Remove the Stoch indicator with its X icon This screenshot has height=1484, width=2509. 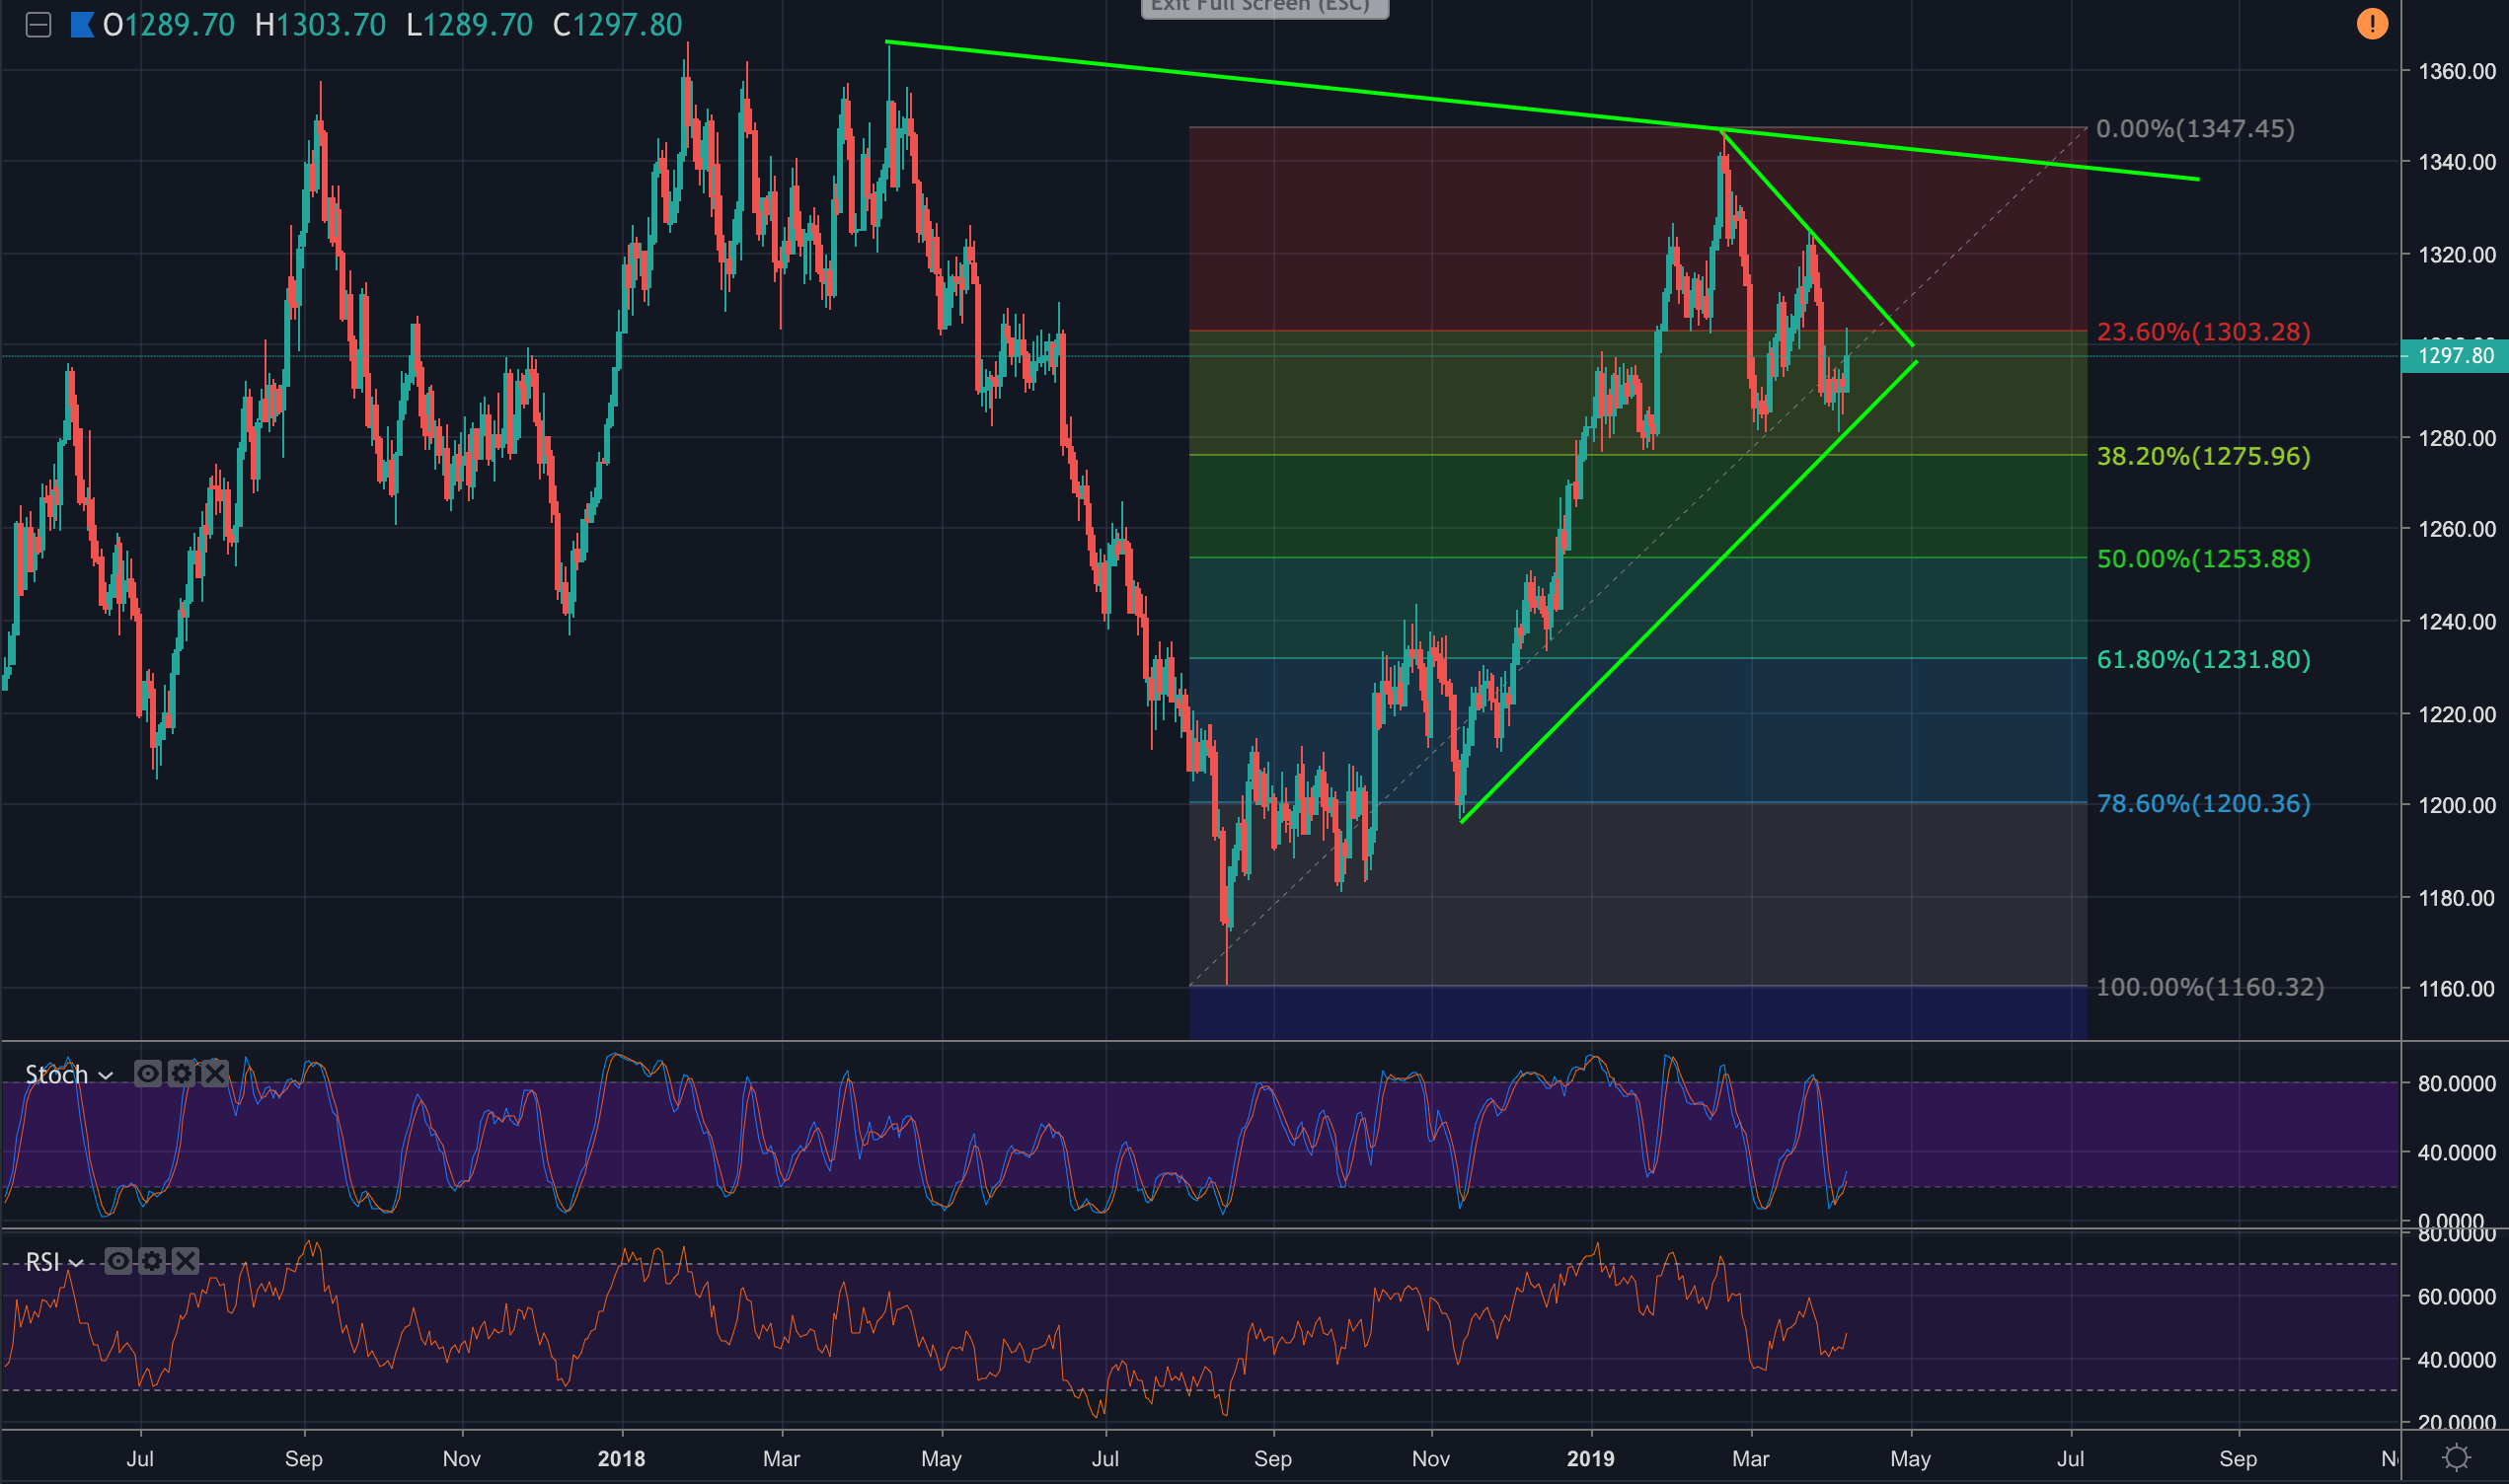pyautogui.click(x=214, y=1074)
